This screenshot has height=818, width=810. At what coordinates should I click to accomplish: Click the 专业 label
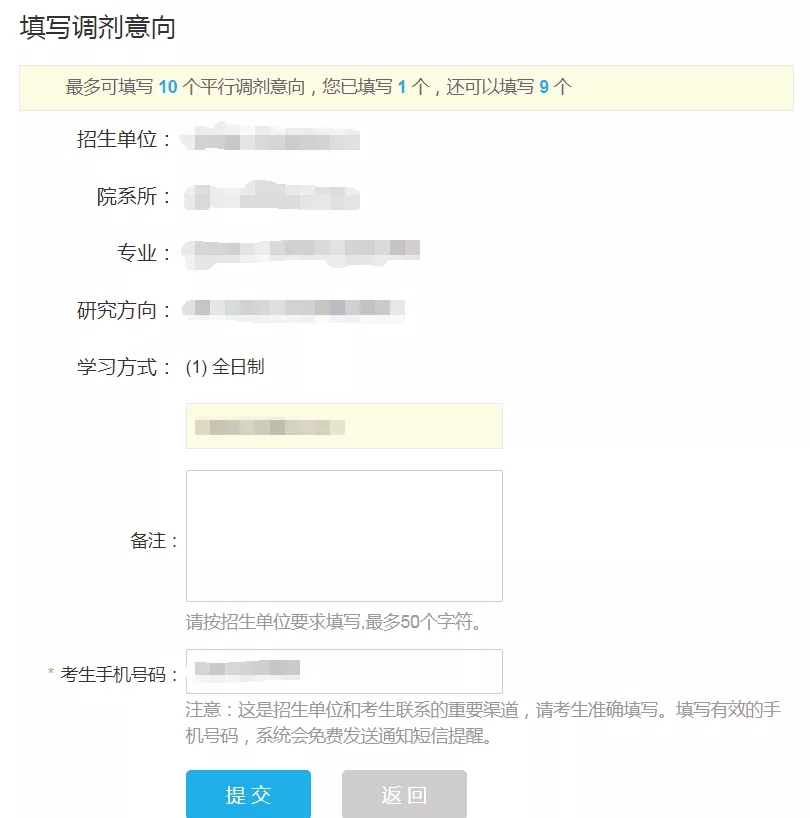coord(138,254)
